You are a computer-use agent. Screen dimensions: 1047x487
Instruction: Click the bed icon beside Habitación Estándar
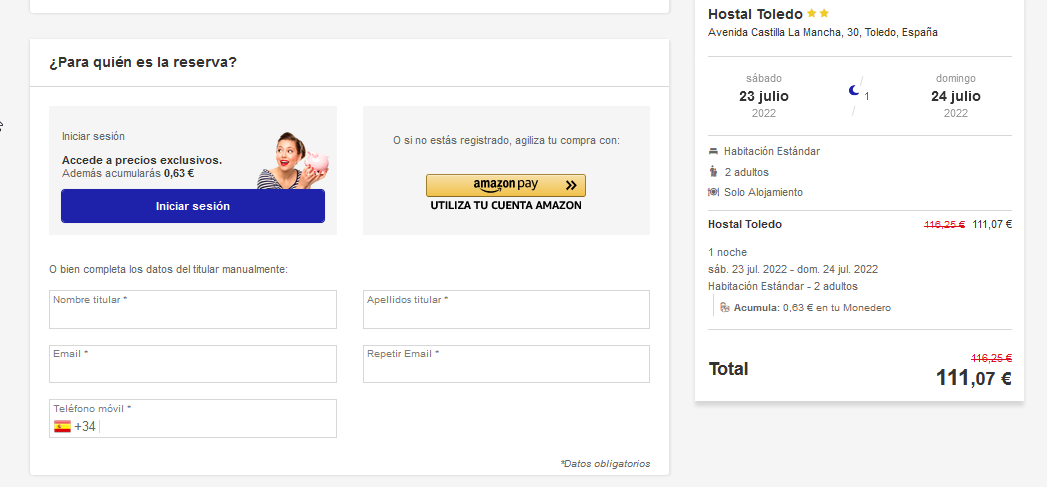713,151
